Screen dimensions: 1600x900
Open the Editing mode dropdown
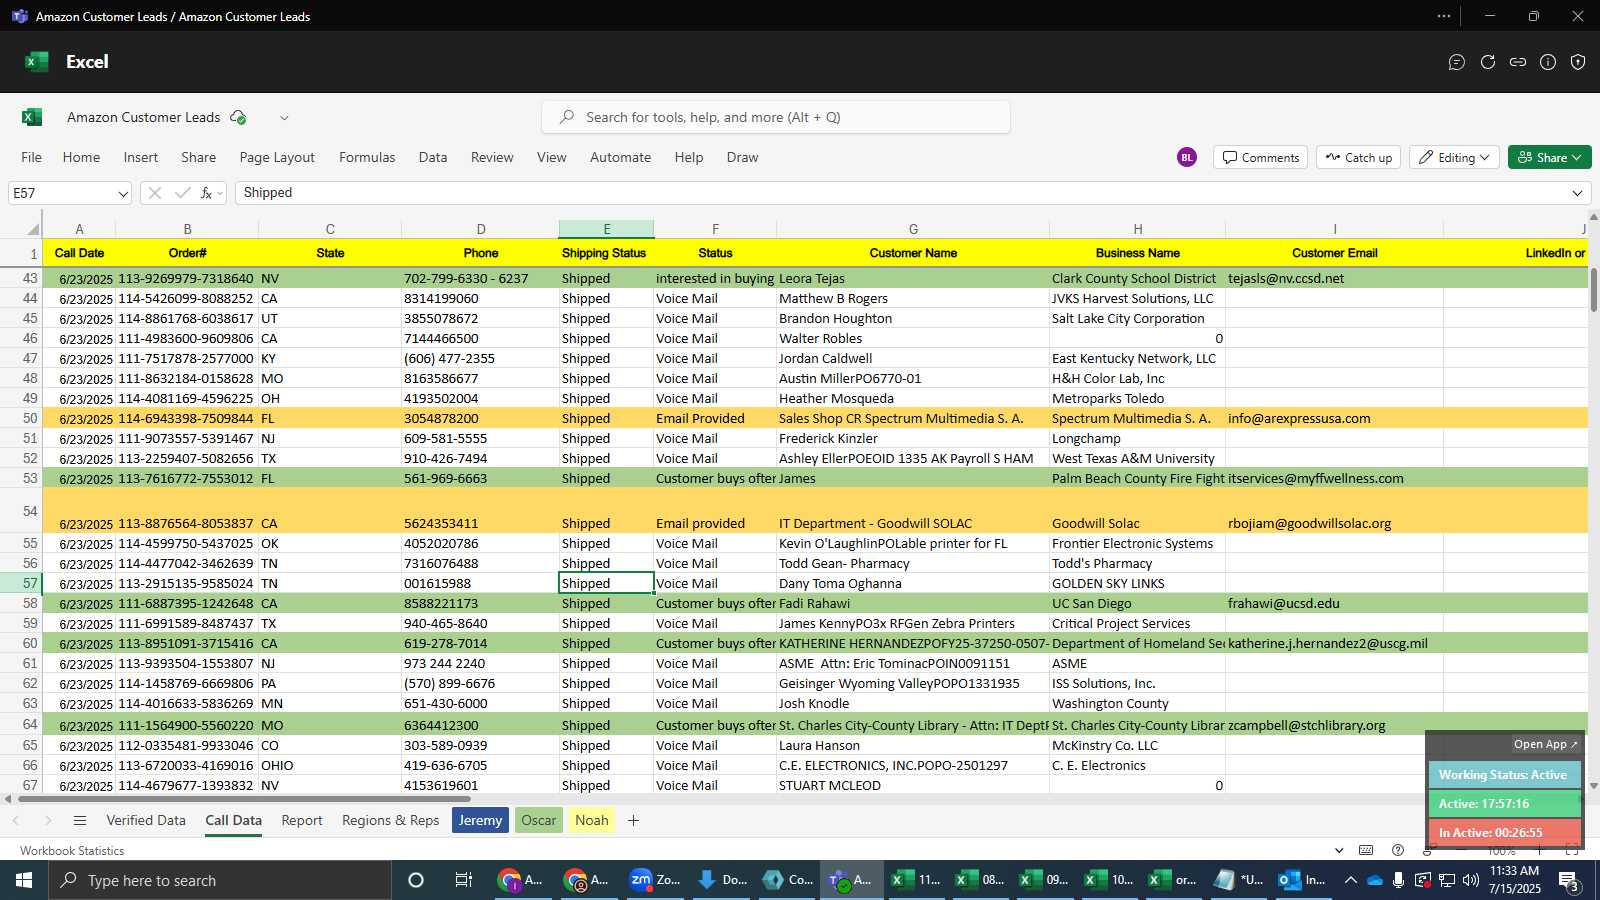1455,157
